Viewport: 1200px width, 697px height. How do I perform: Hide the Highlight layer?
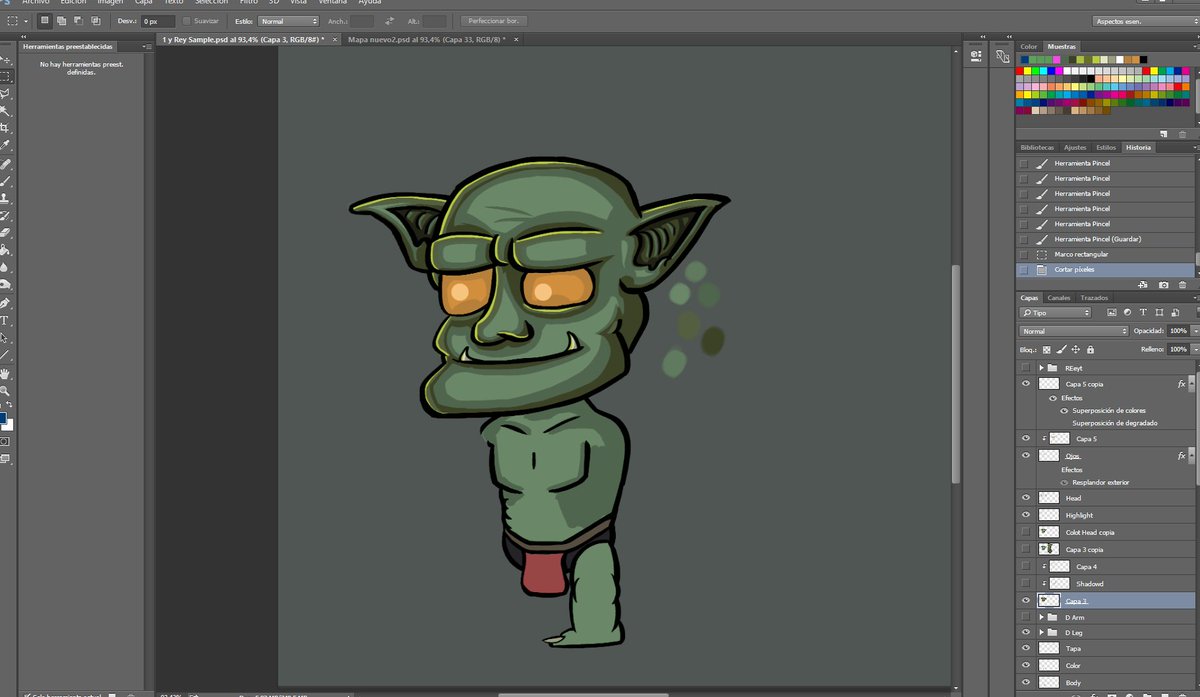pyautogui.click(x=1025, y=515)
